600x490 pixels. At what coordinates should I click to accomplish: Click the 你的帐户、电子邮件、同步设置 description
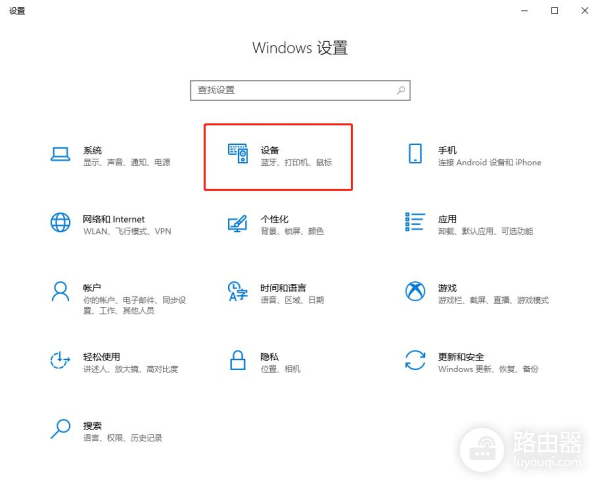(135, 305)
